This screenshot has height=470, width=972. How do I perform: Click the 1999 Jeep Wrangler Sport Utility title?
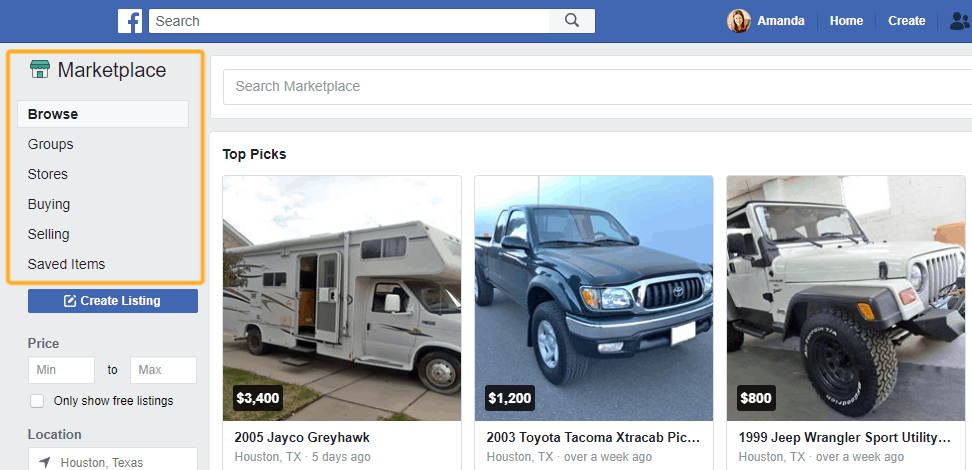(x=844, y=438)
